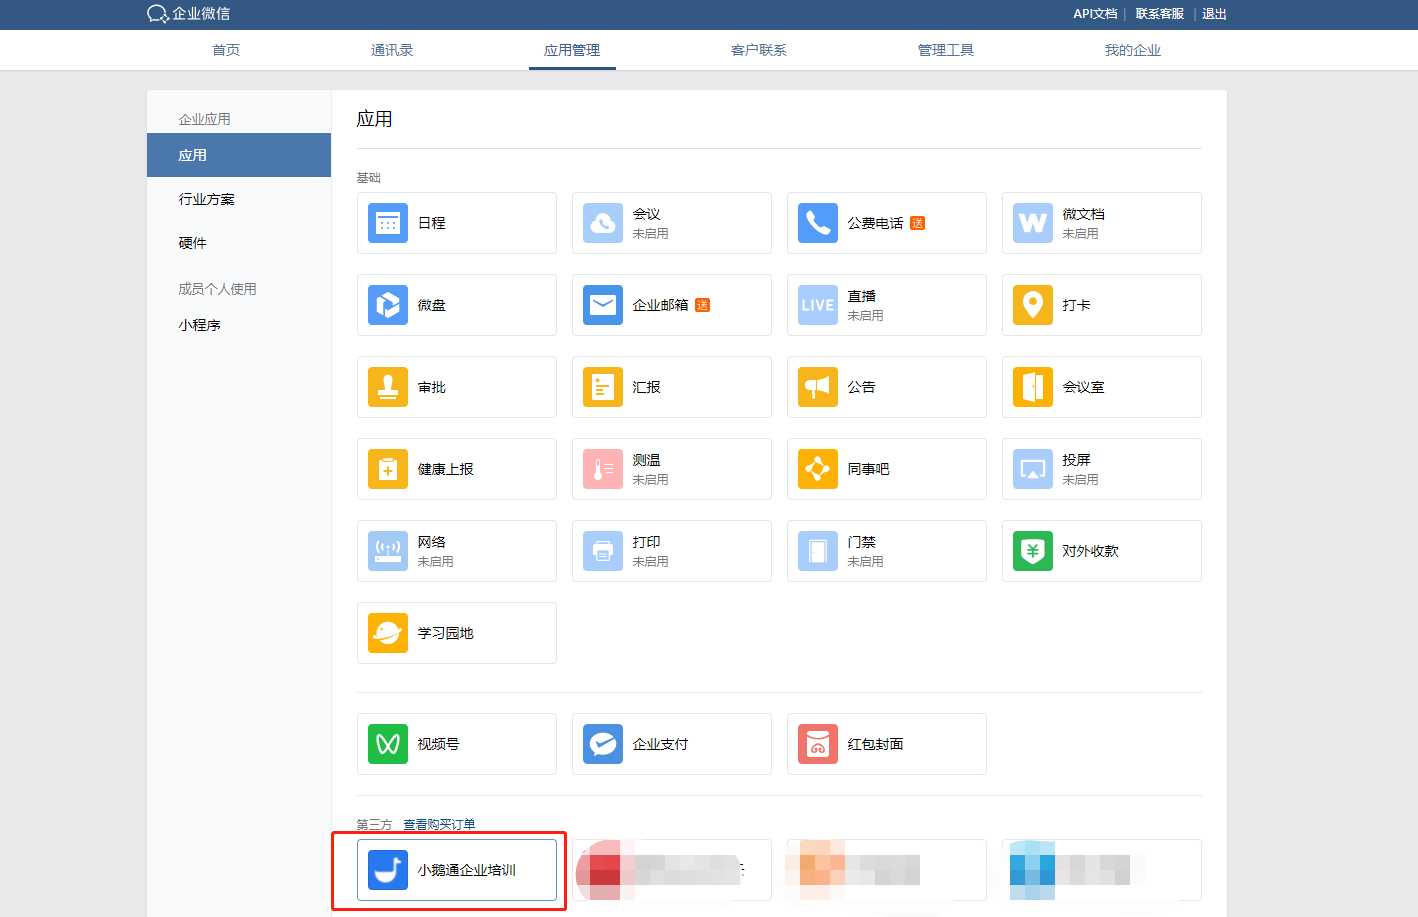
Task: Click 未启用 status under 测温
Action: (651, 479)
